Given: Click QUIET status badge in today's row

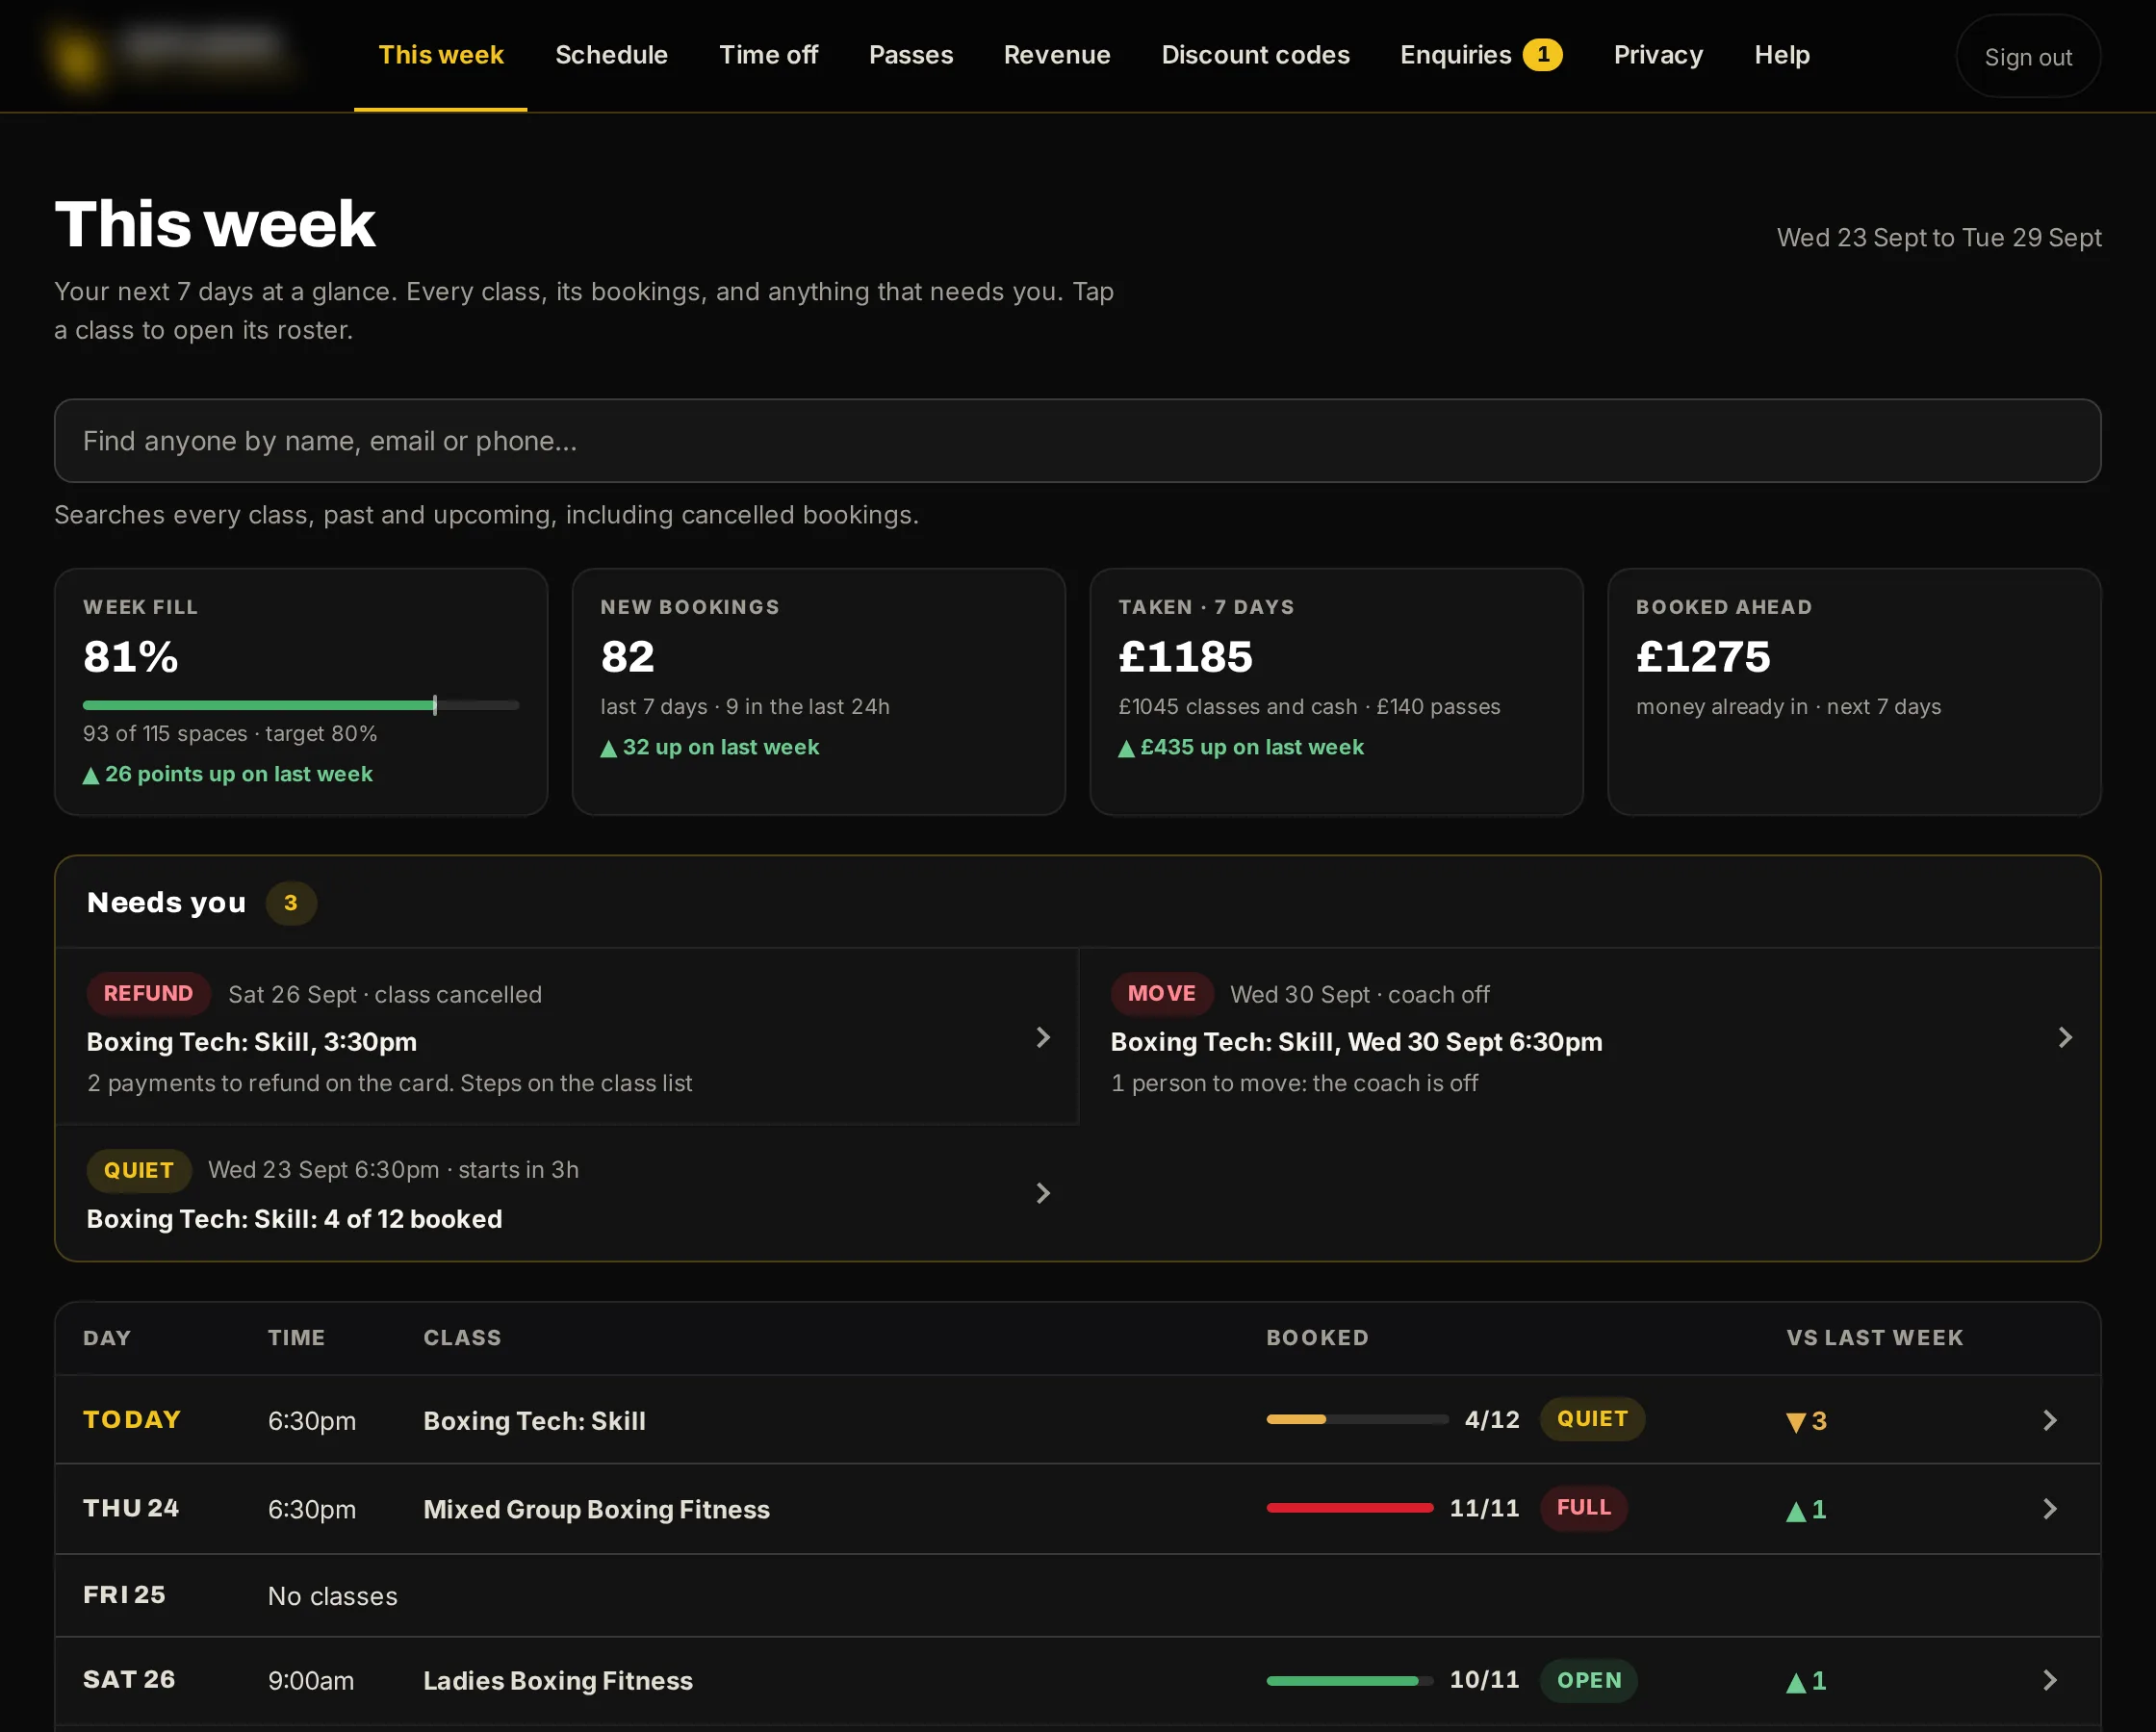Looking at the screenshot, I should click(x=1592, y=1420).
